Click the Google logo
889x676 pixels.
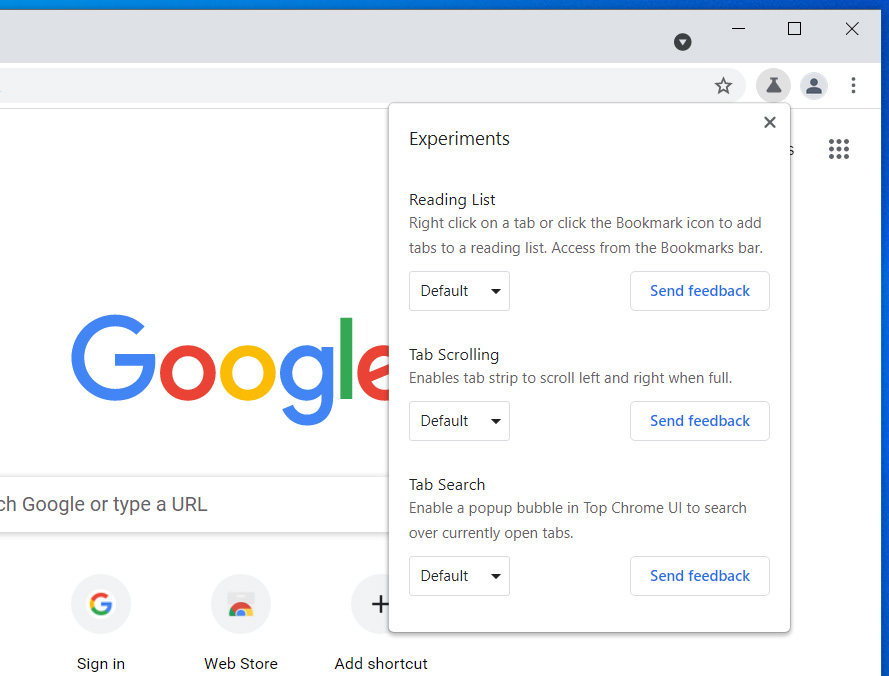coord(230,369)
